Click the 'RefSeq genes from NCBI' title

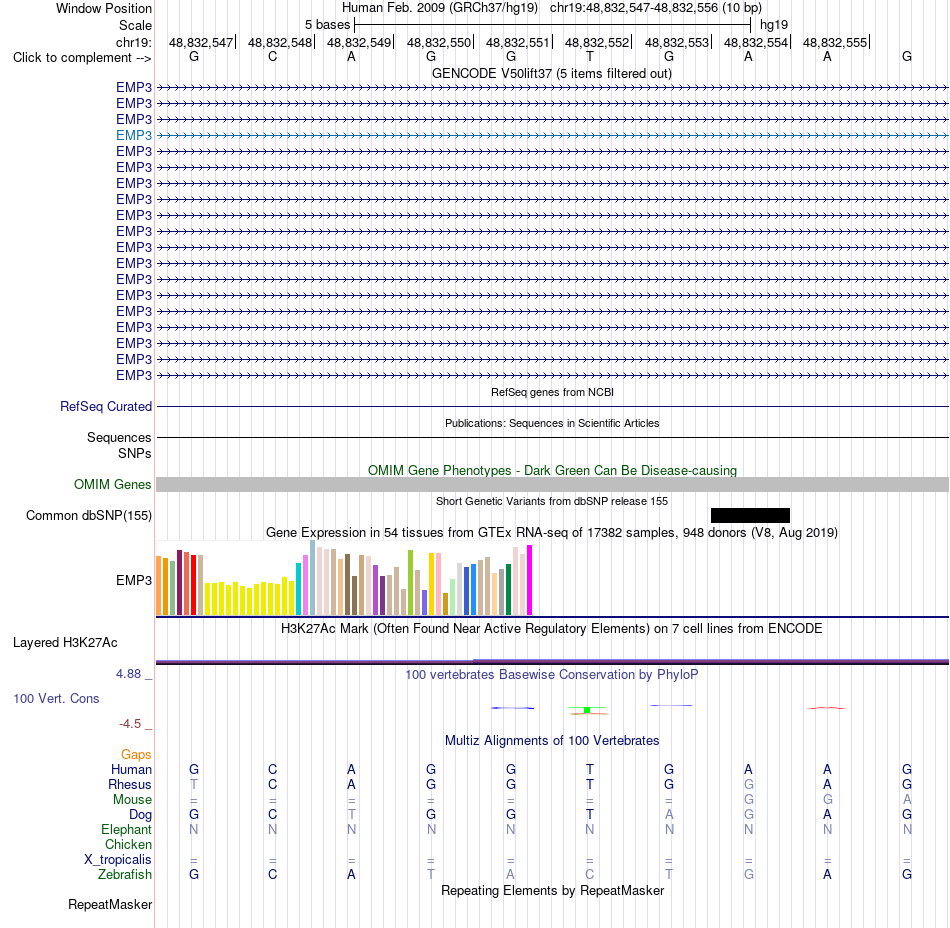tap(553, 392)
